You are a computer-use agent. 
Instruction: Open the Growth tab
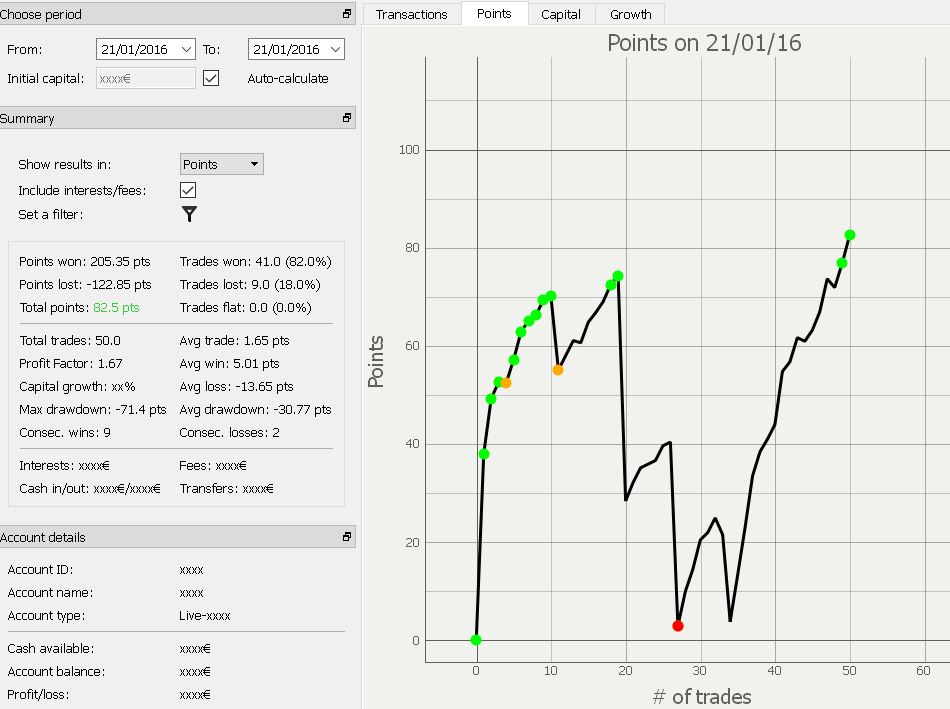click(x=631, y=15)
